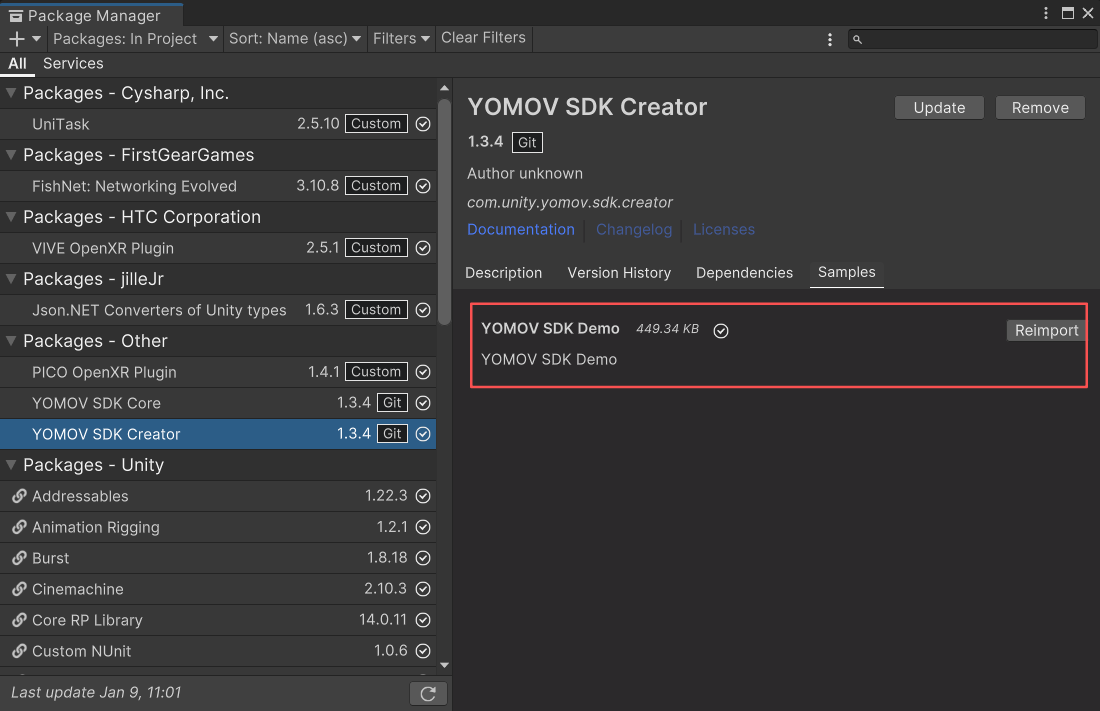Select the VIVE OpenXR Plugin package
Screen dimensions: 1100x711
[218, 248]
